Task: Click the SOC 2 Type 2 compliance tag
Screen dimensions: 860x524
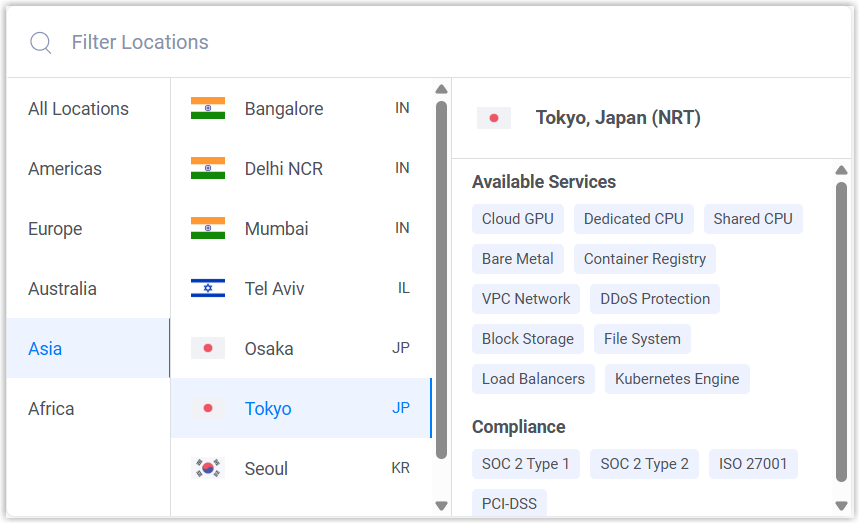Action: (644, 464)
